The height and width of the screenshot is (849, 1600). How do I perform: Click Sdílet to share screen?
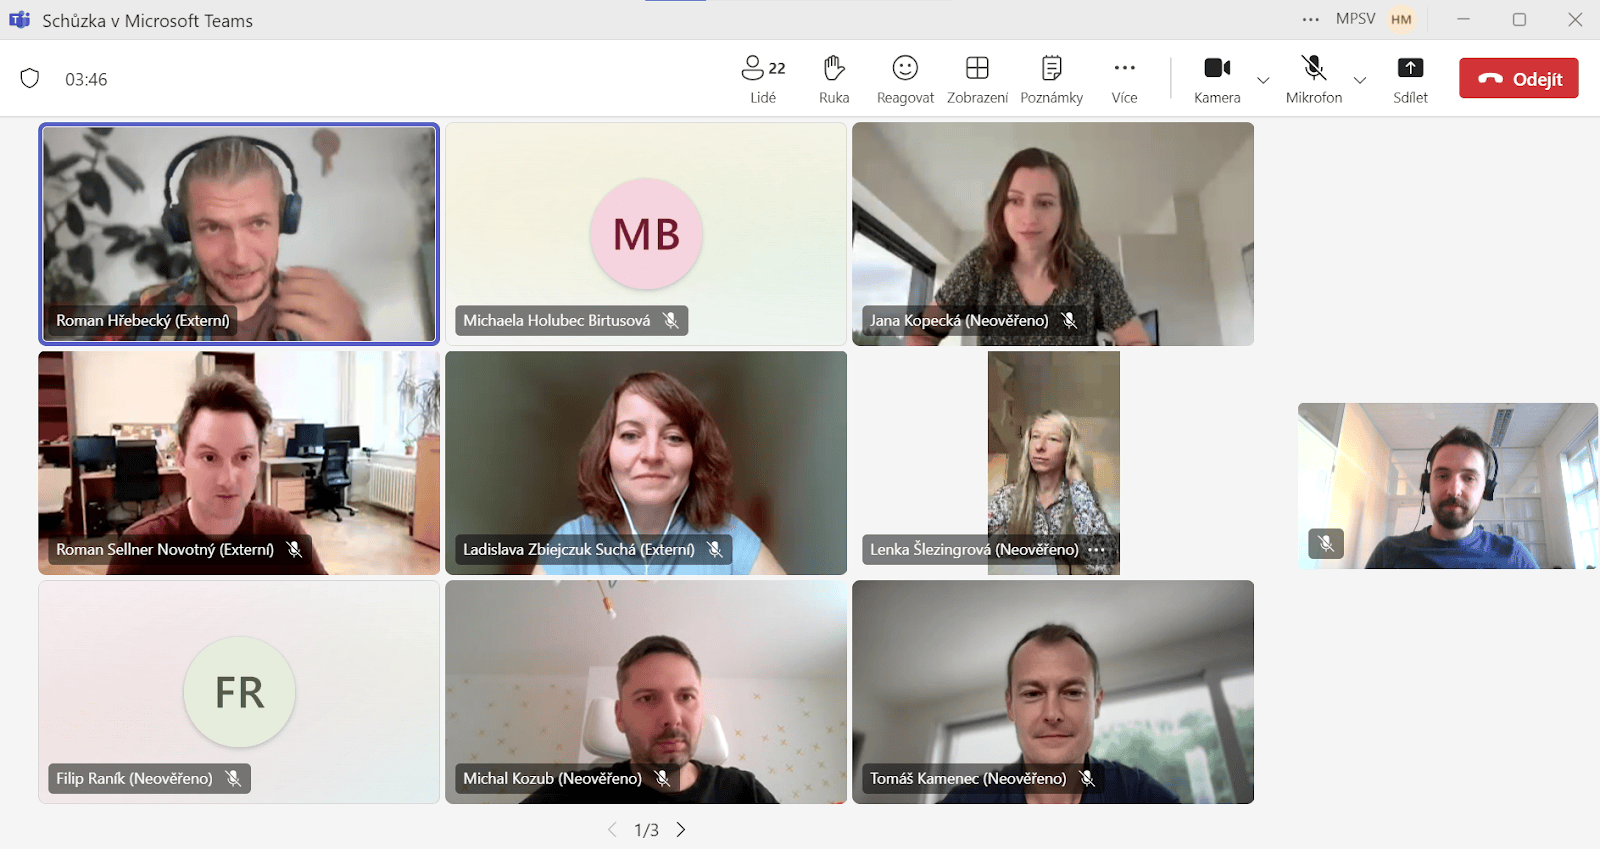click(1410, 79)
